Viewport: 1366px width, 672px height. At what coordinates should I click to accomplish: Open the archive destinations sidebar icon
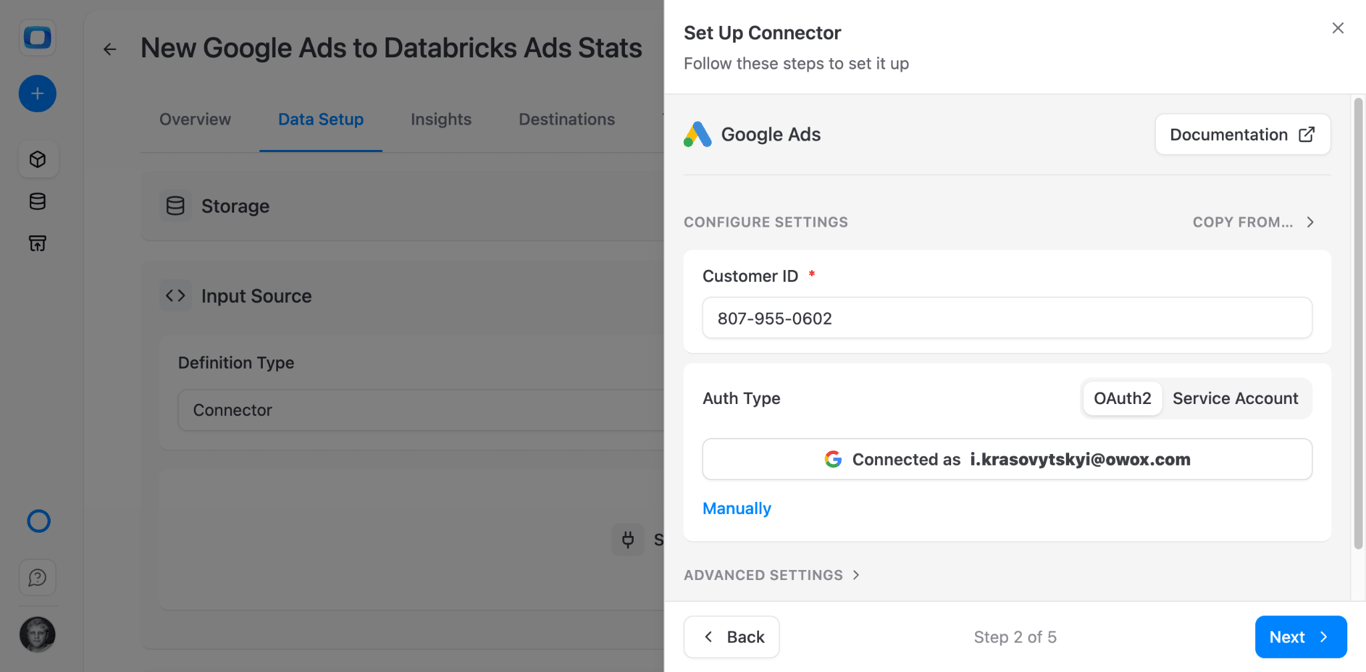point(37,244)
